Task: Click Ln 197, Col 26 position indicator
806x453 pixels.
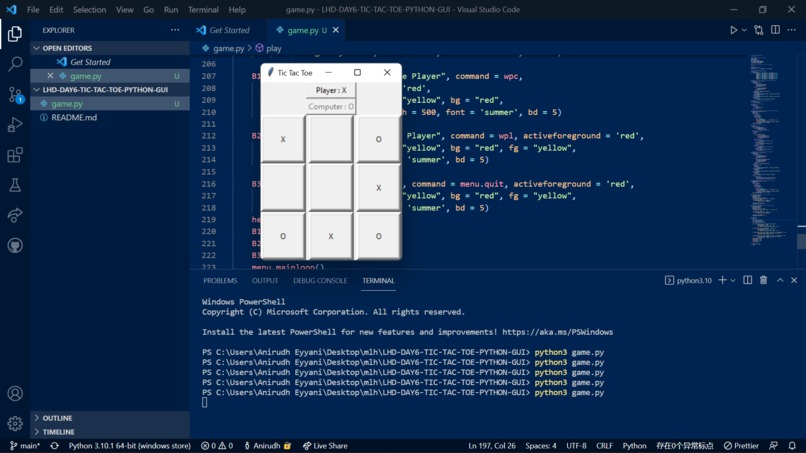Action: coord(492,446)
